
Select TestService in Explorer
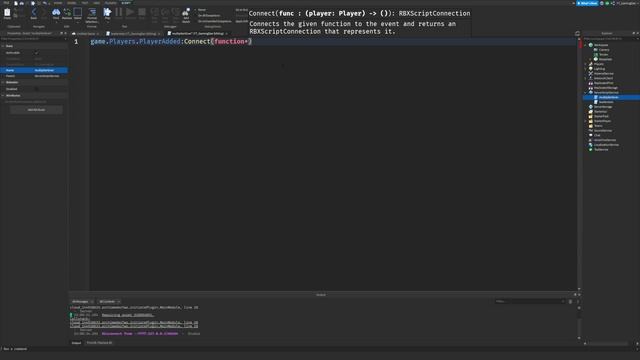coord(601,149)
